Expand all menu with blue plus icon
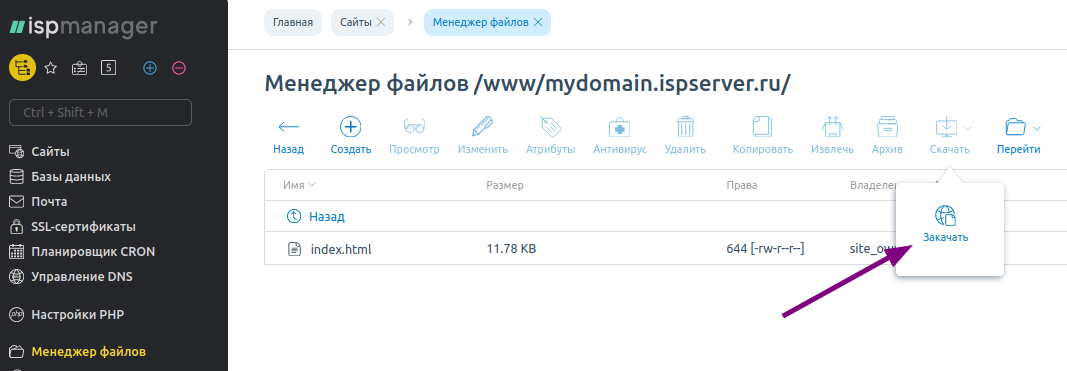Viewport: 1067px width, 371px height. 150,68
